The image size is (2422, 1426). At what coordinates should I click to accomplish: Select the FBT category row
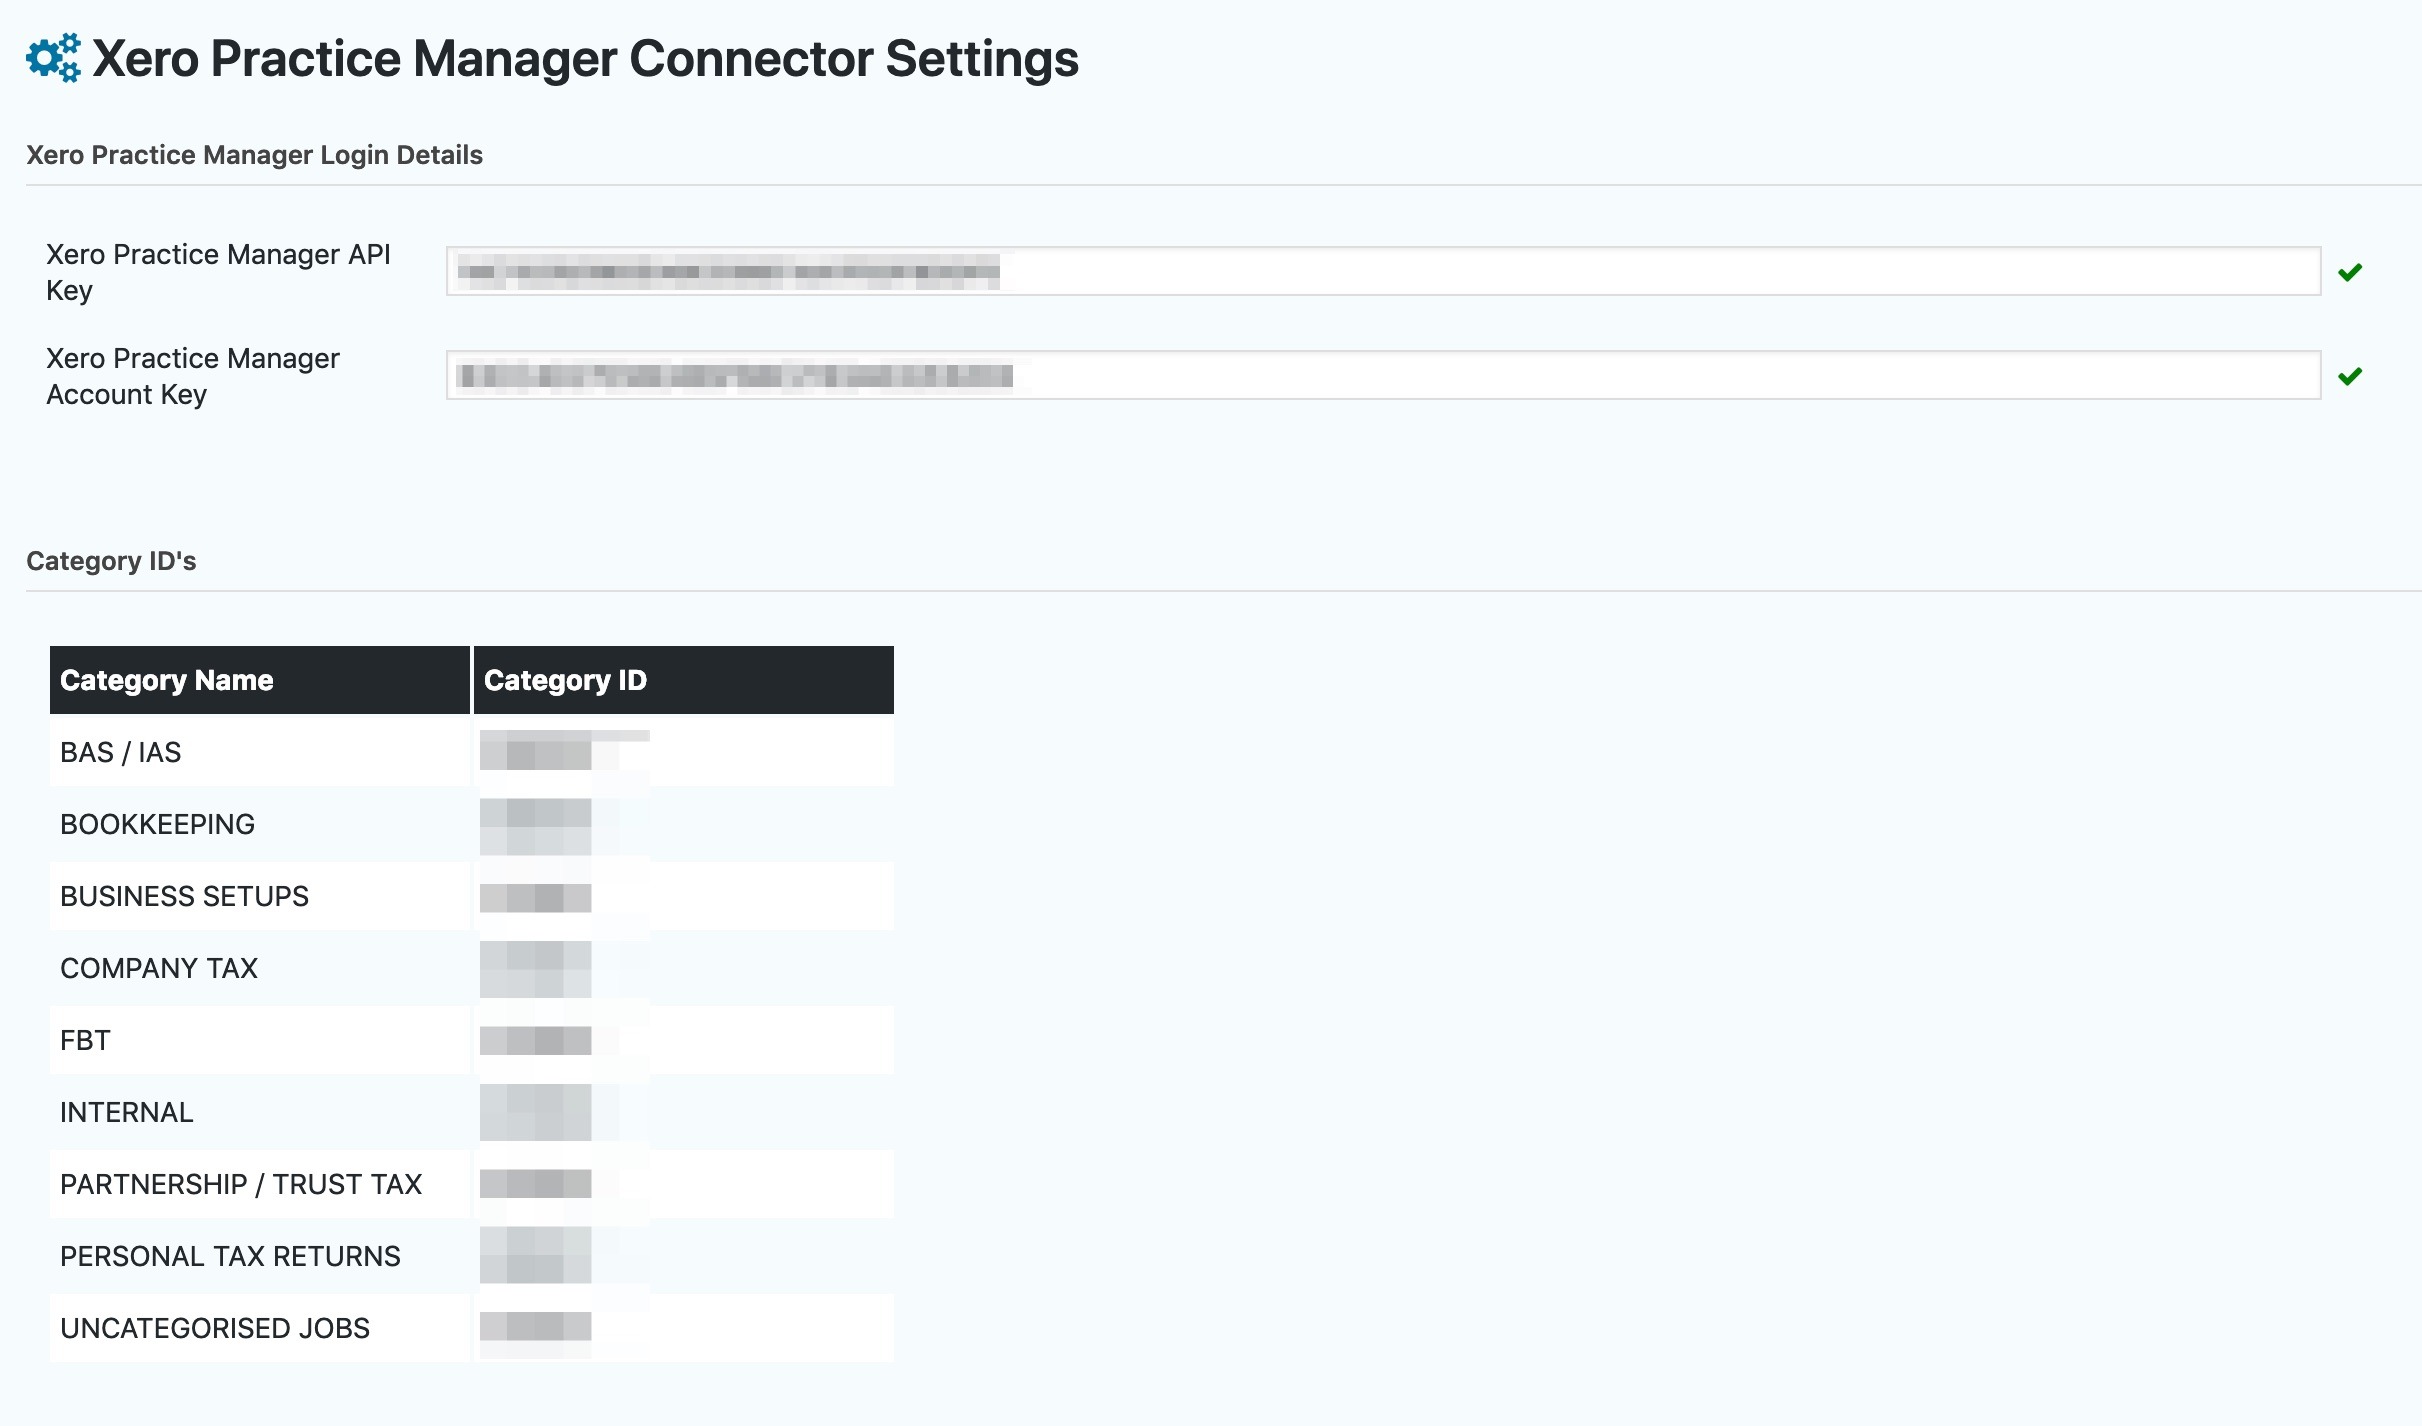(x=472, y=1040)
